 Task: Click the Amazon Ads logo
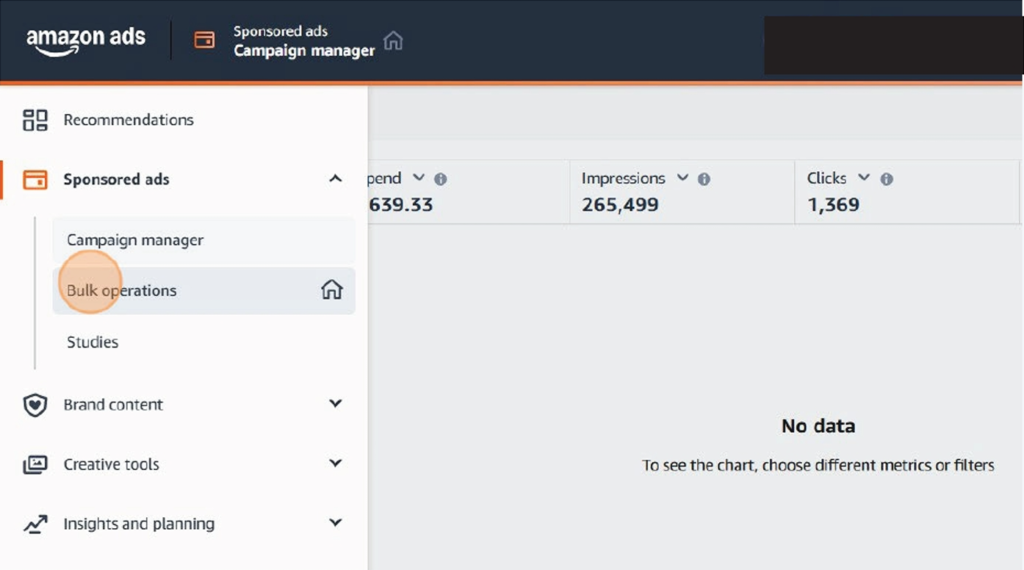coord(86,41)
